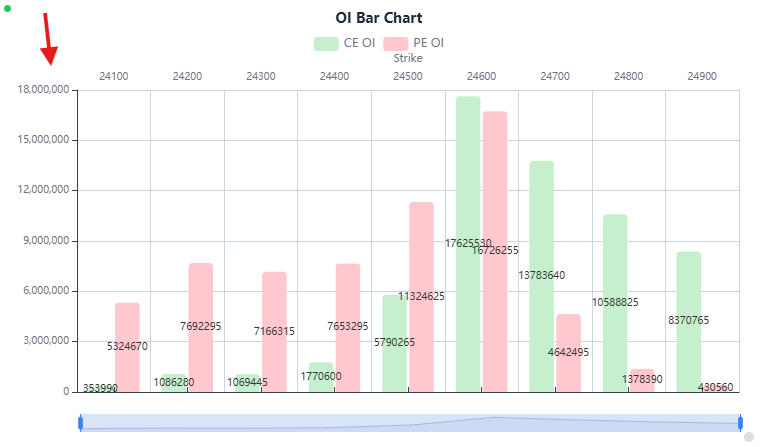Click the 5790265 value label
The height and width of the screenshot is (447, 761).
tap(395, 343)
